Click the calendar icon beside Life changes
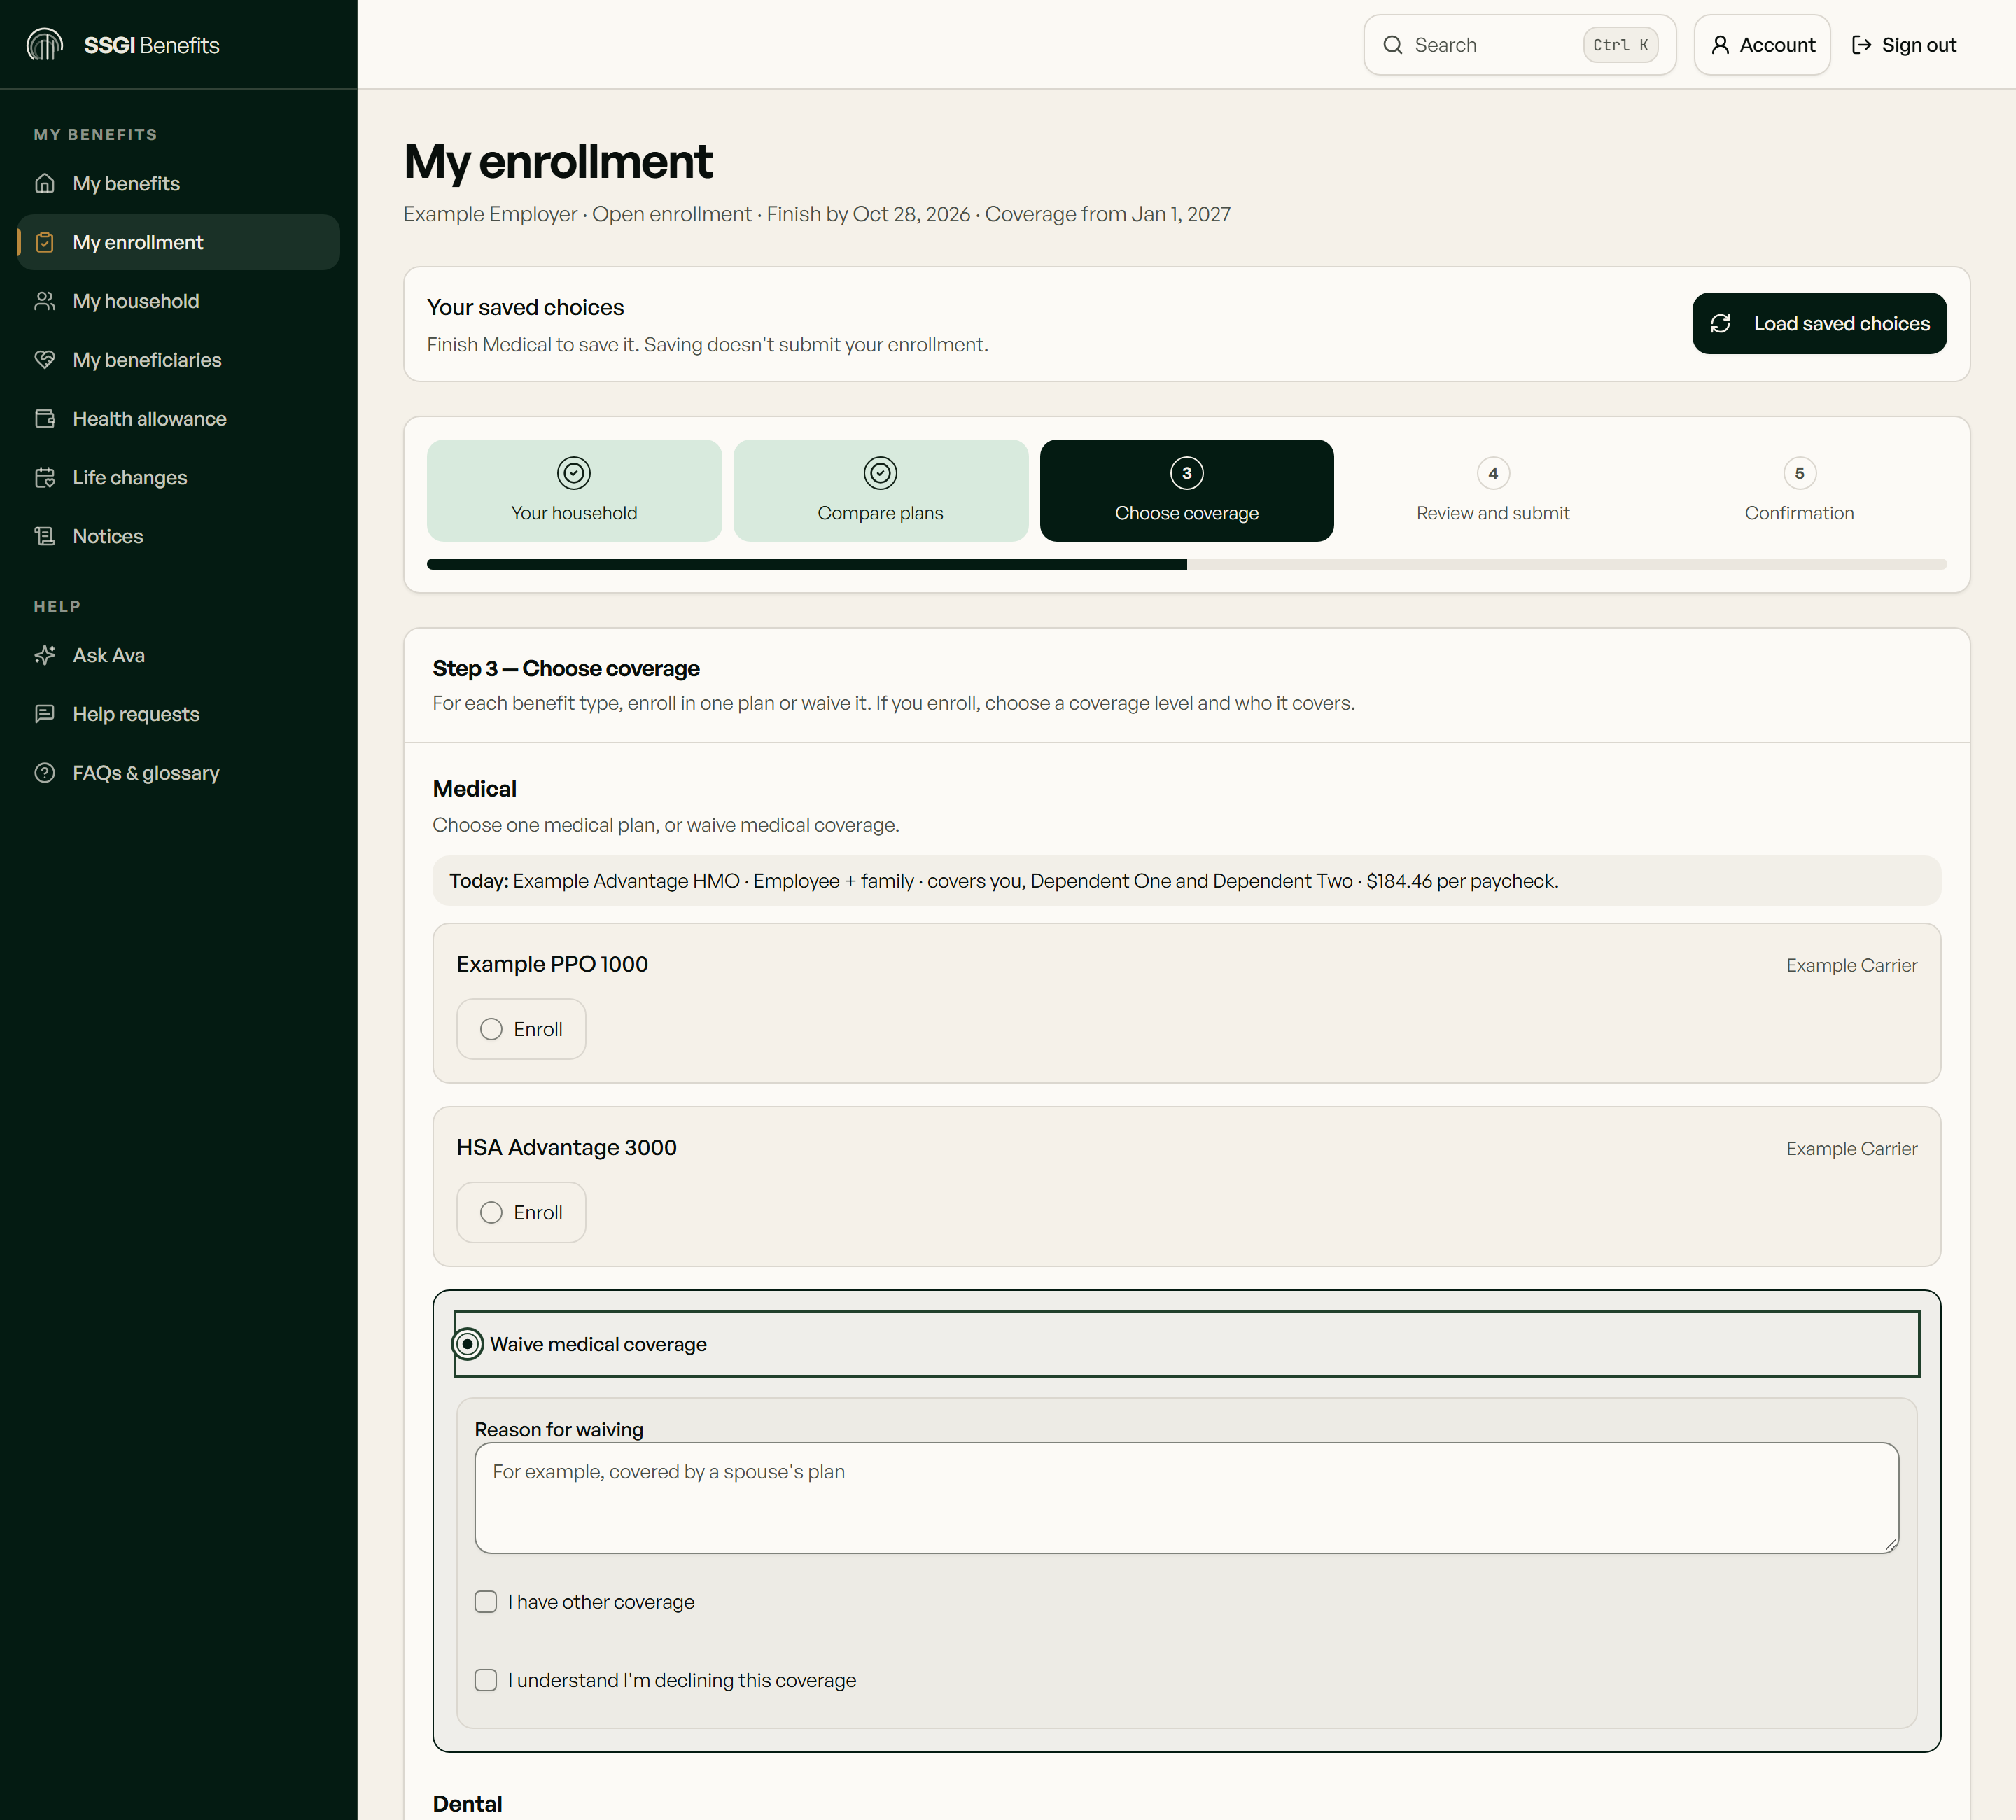 (45, 477)
